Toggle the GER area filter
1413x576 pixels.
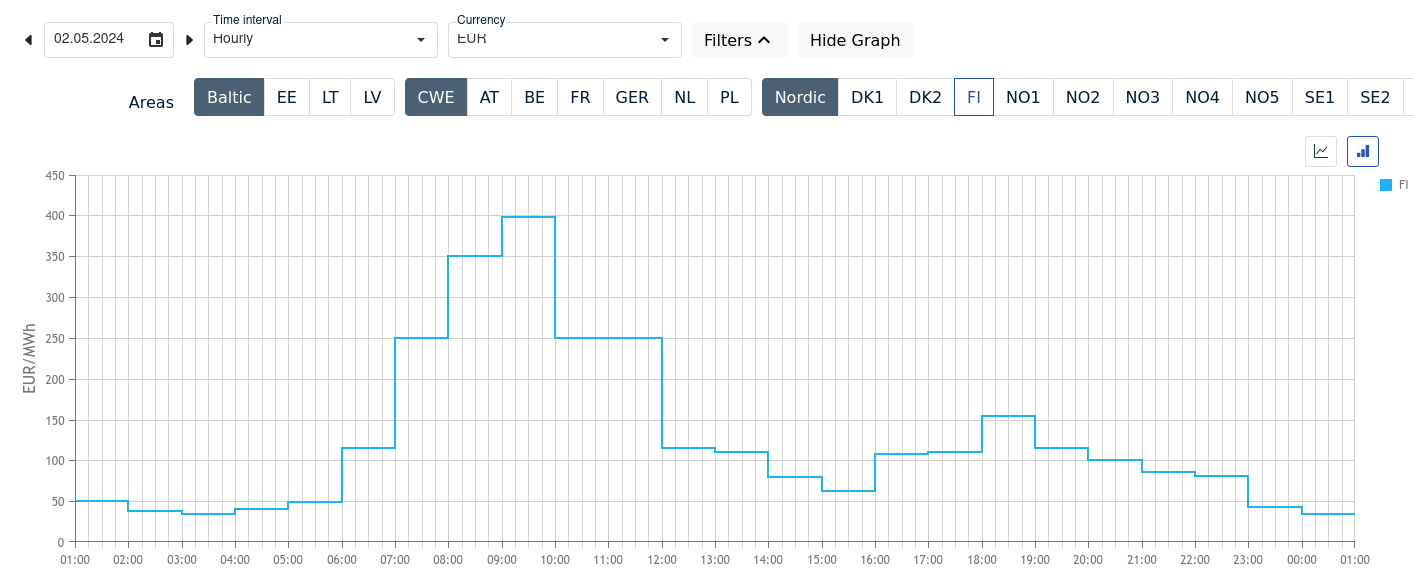(632, 98)
